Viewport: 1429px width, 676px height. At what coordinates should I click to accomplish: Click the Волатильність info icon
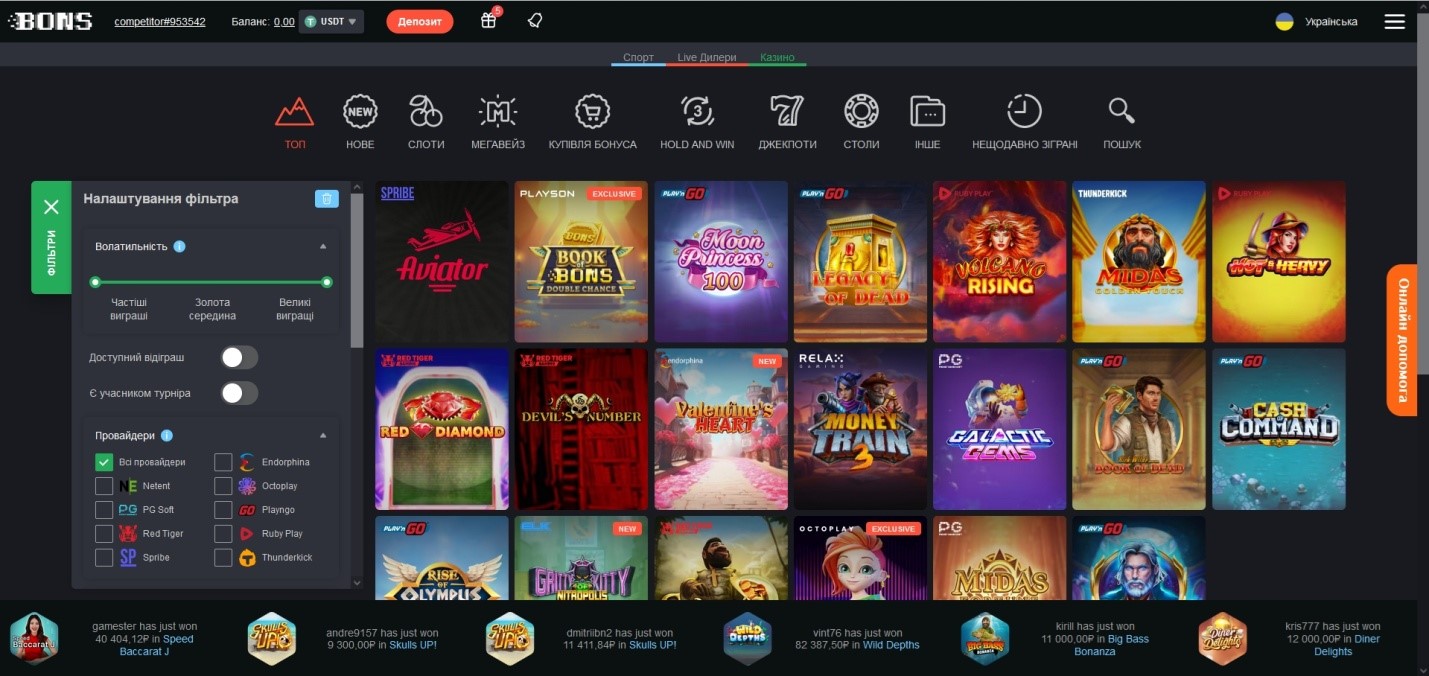(x=179, y=246)
